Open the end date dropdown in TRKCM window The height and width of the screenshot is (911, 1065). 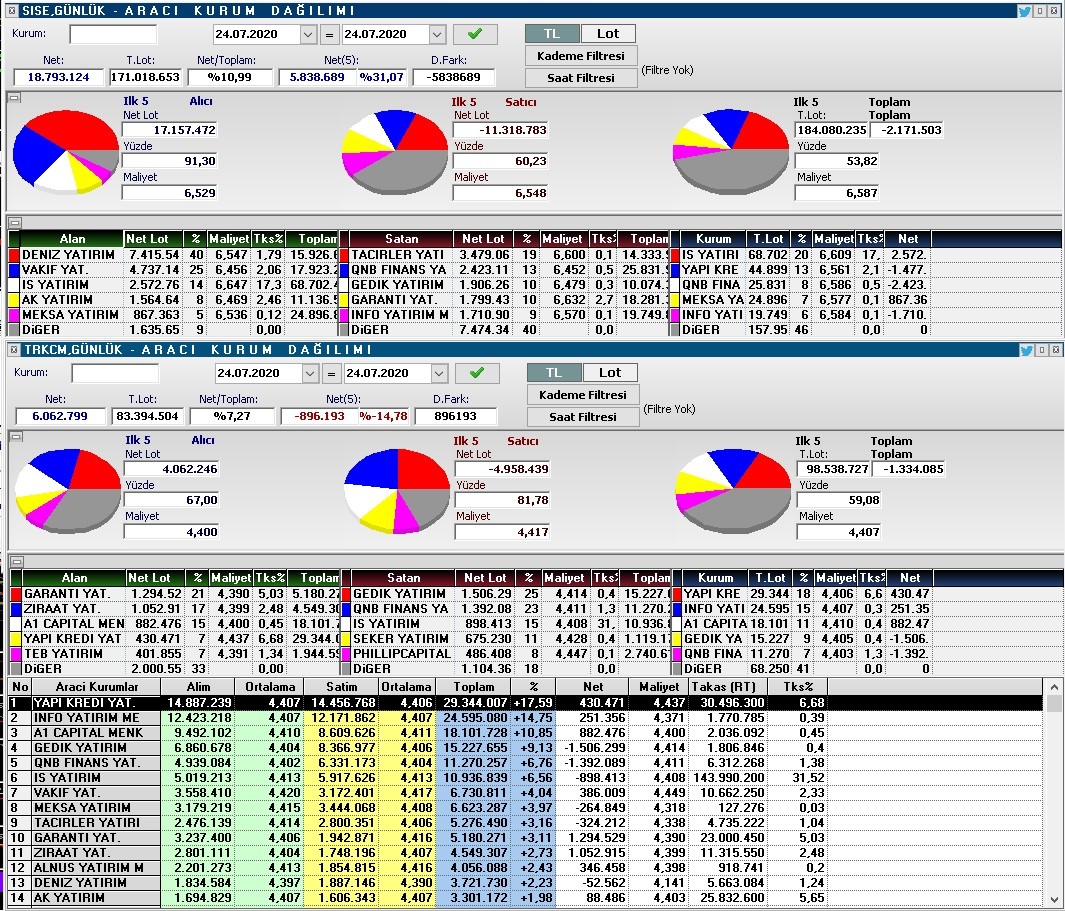click(439, 374)
